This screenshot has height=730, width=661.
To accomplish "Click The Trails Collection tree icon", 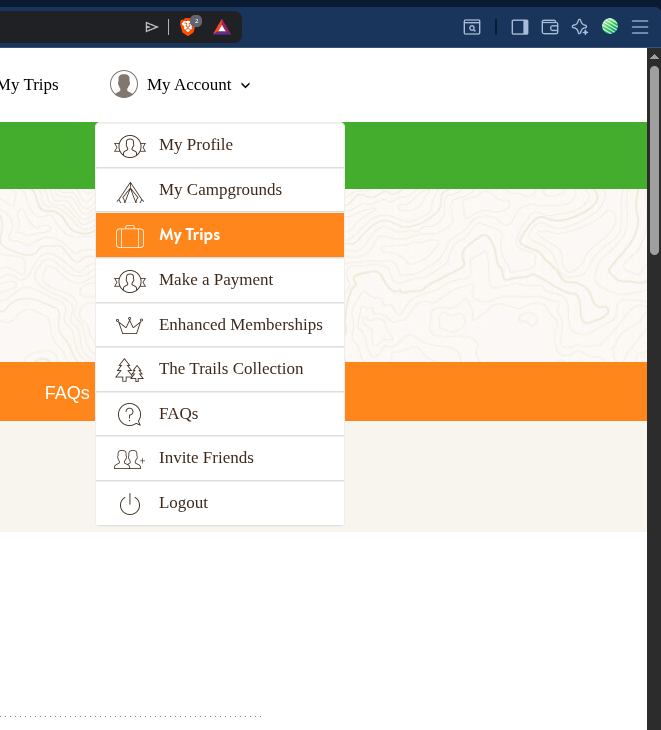I will point(130,369).
